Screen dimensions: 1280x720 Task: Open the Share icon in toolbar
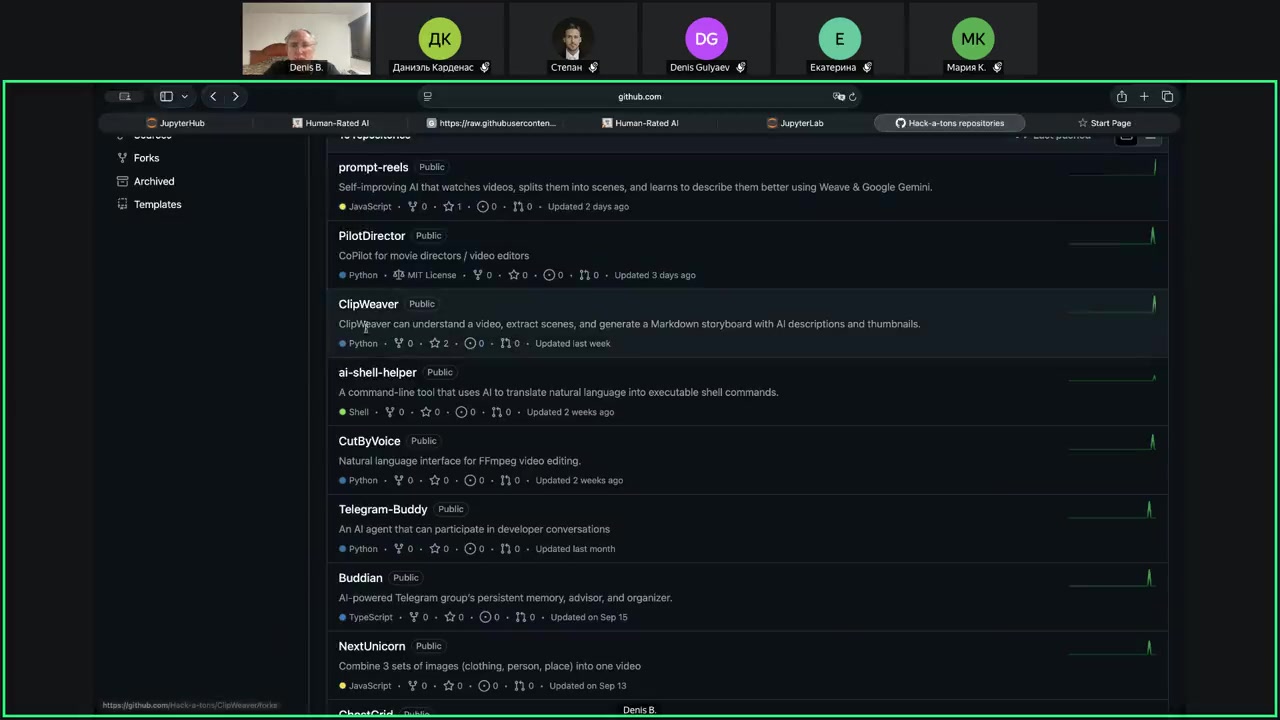1121,97
